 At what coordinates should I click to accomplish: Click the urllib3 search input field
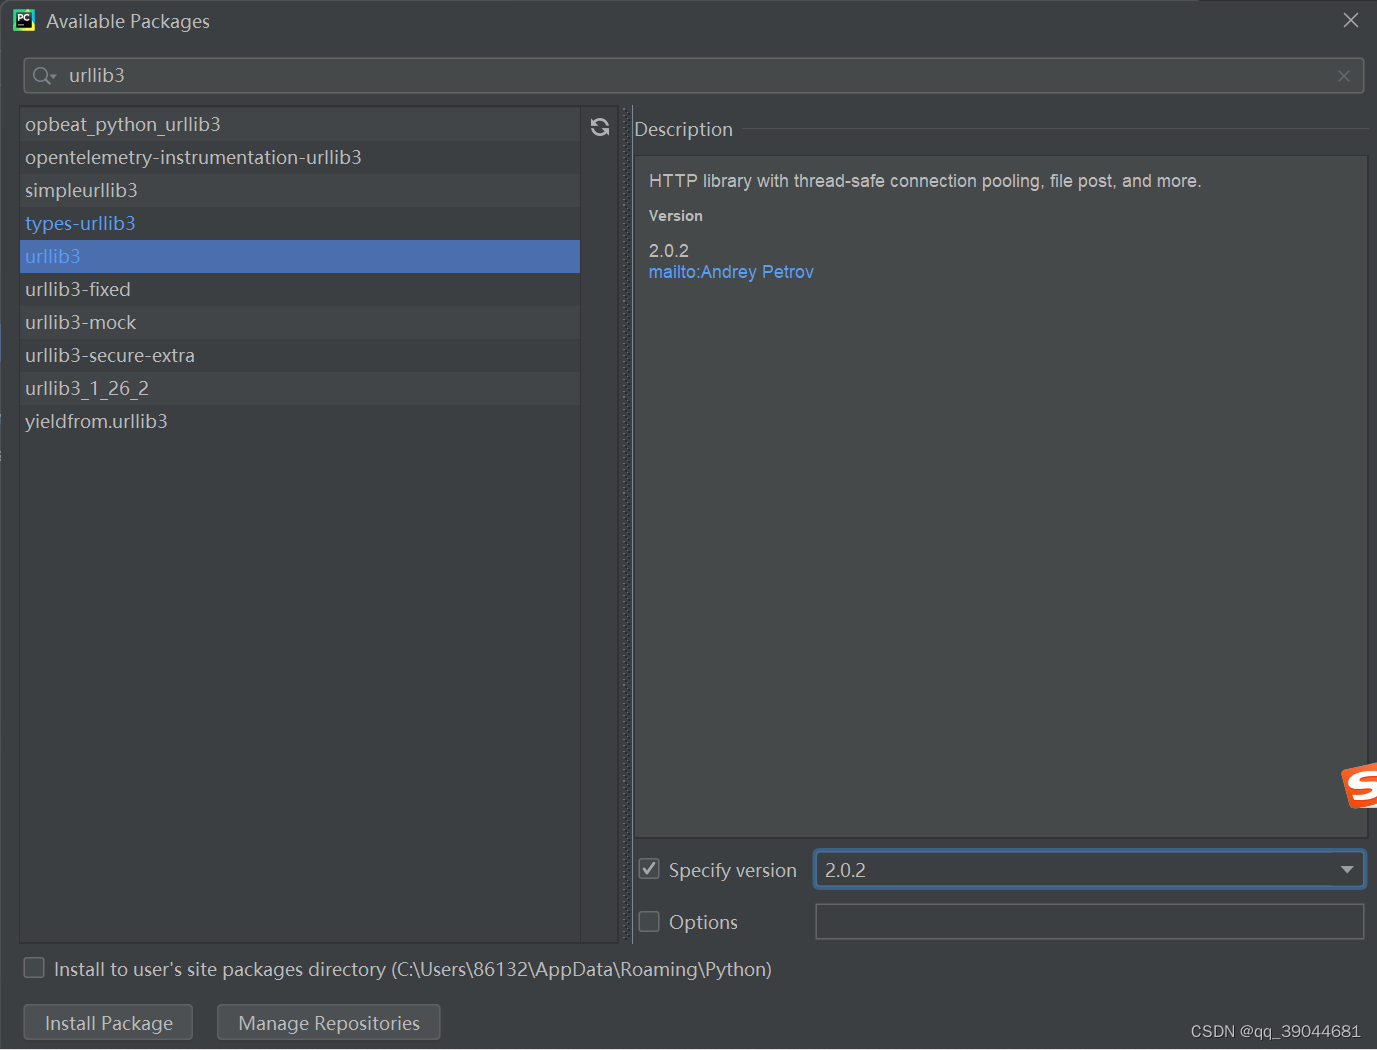(x=400, y=75)
